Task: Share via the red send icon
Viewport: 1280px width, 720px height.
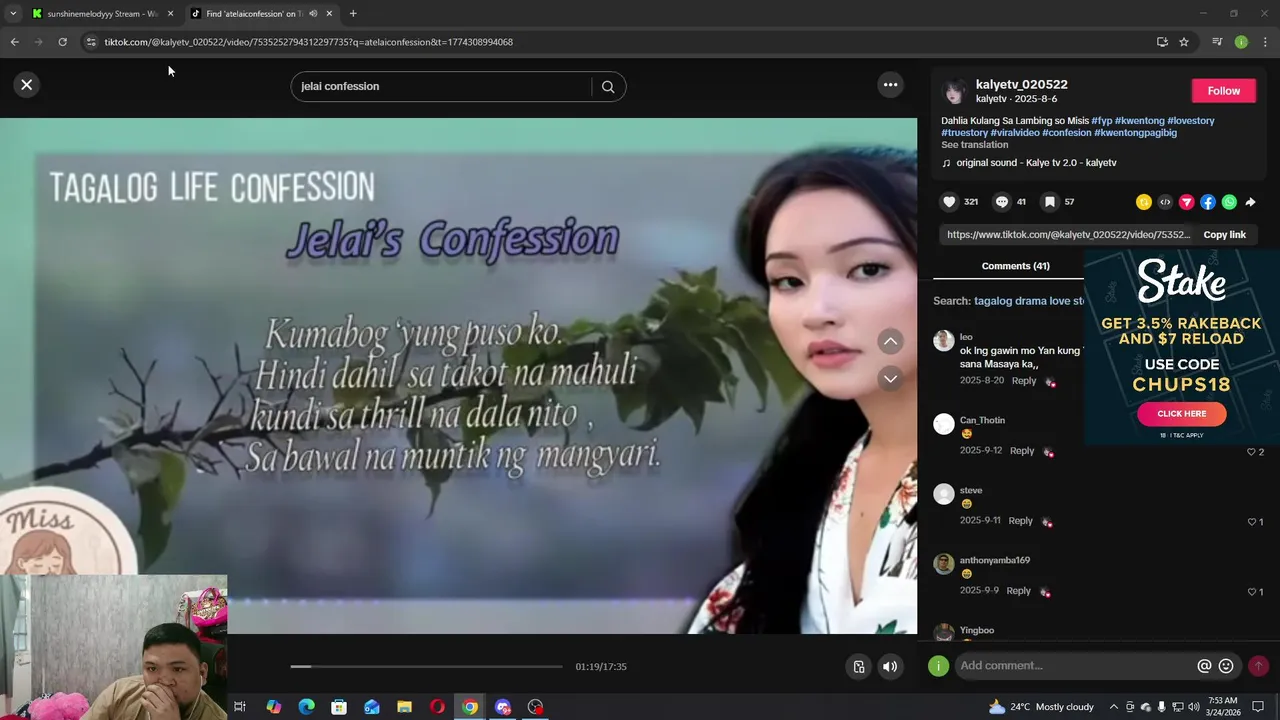Action: 1187,202
